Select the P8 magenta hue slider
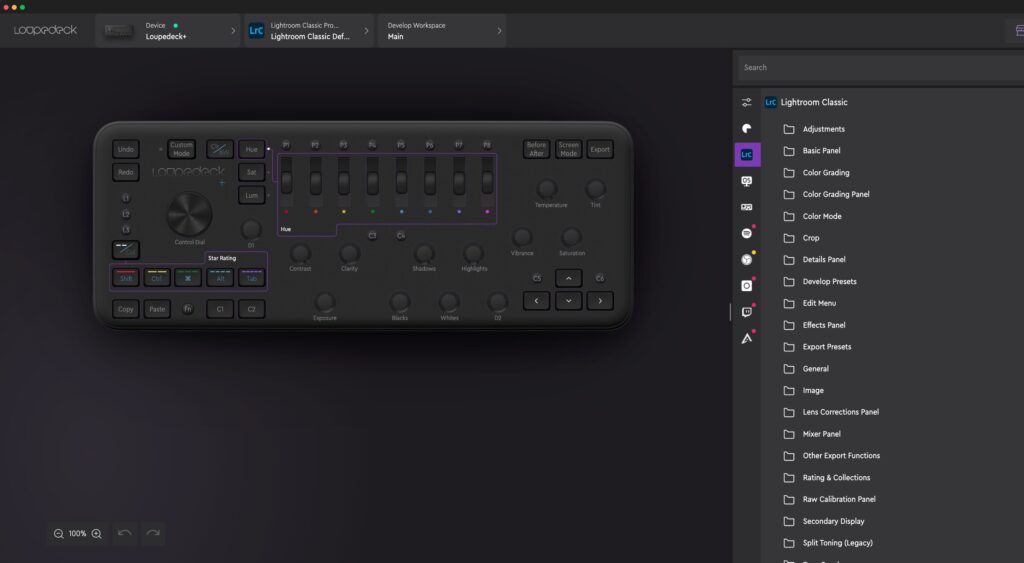The image size is (1024, 563). [487, 184]
